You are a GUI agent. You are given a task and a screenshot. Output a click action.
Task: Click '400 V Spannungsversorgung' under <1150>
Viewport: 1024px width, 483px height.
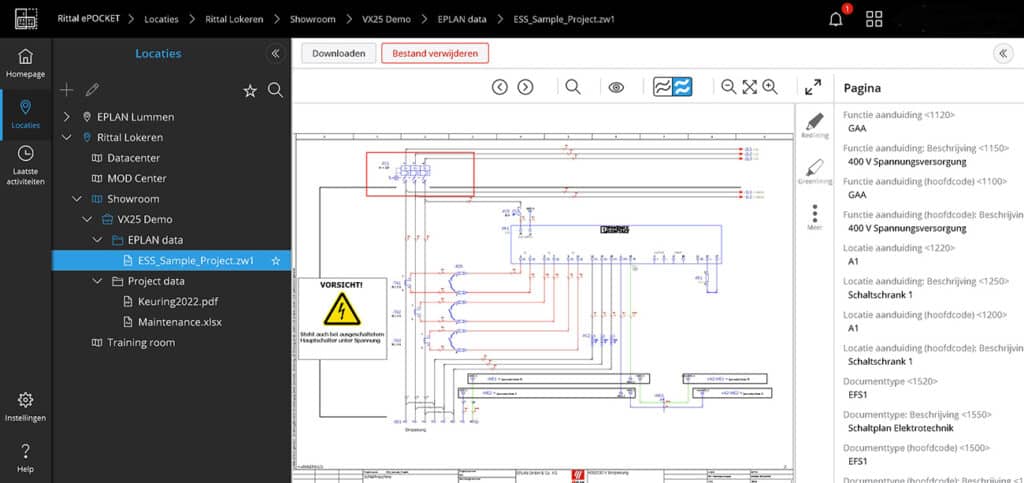coord(907,162)
